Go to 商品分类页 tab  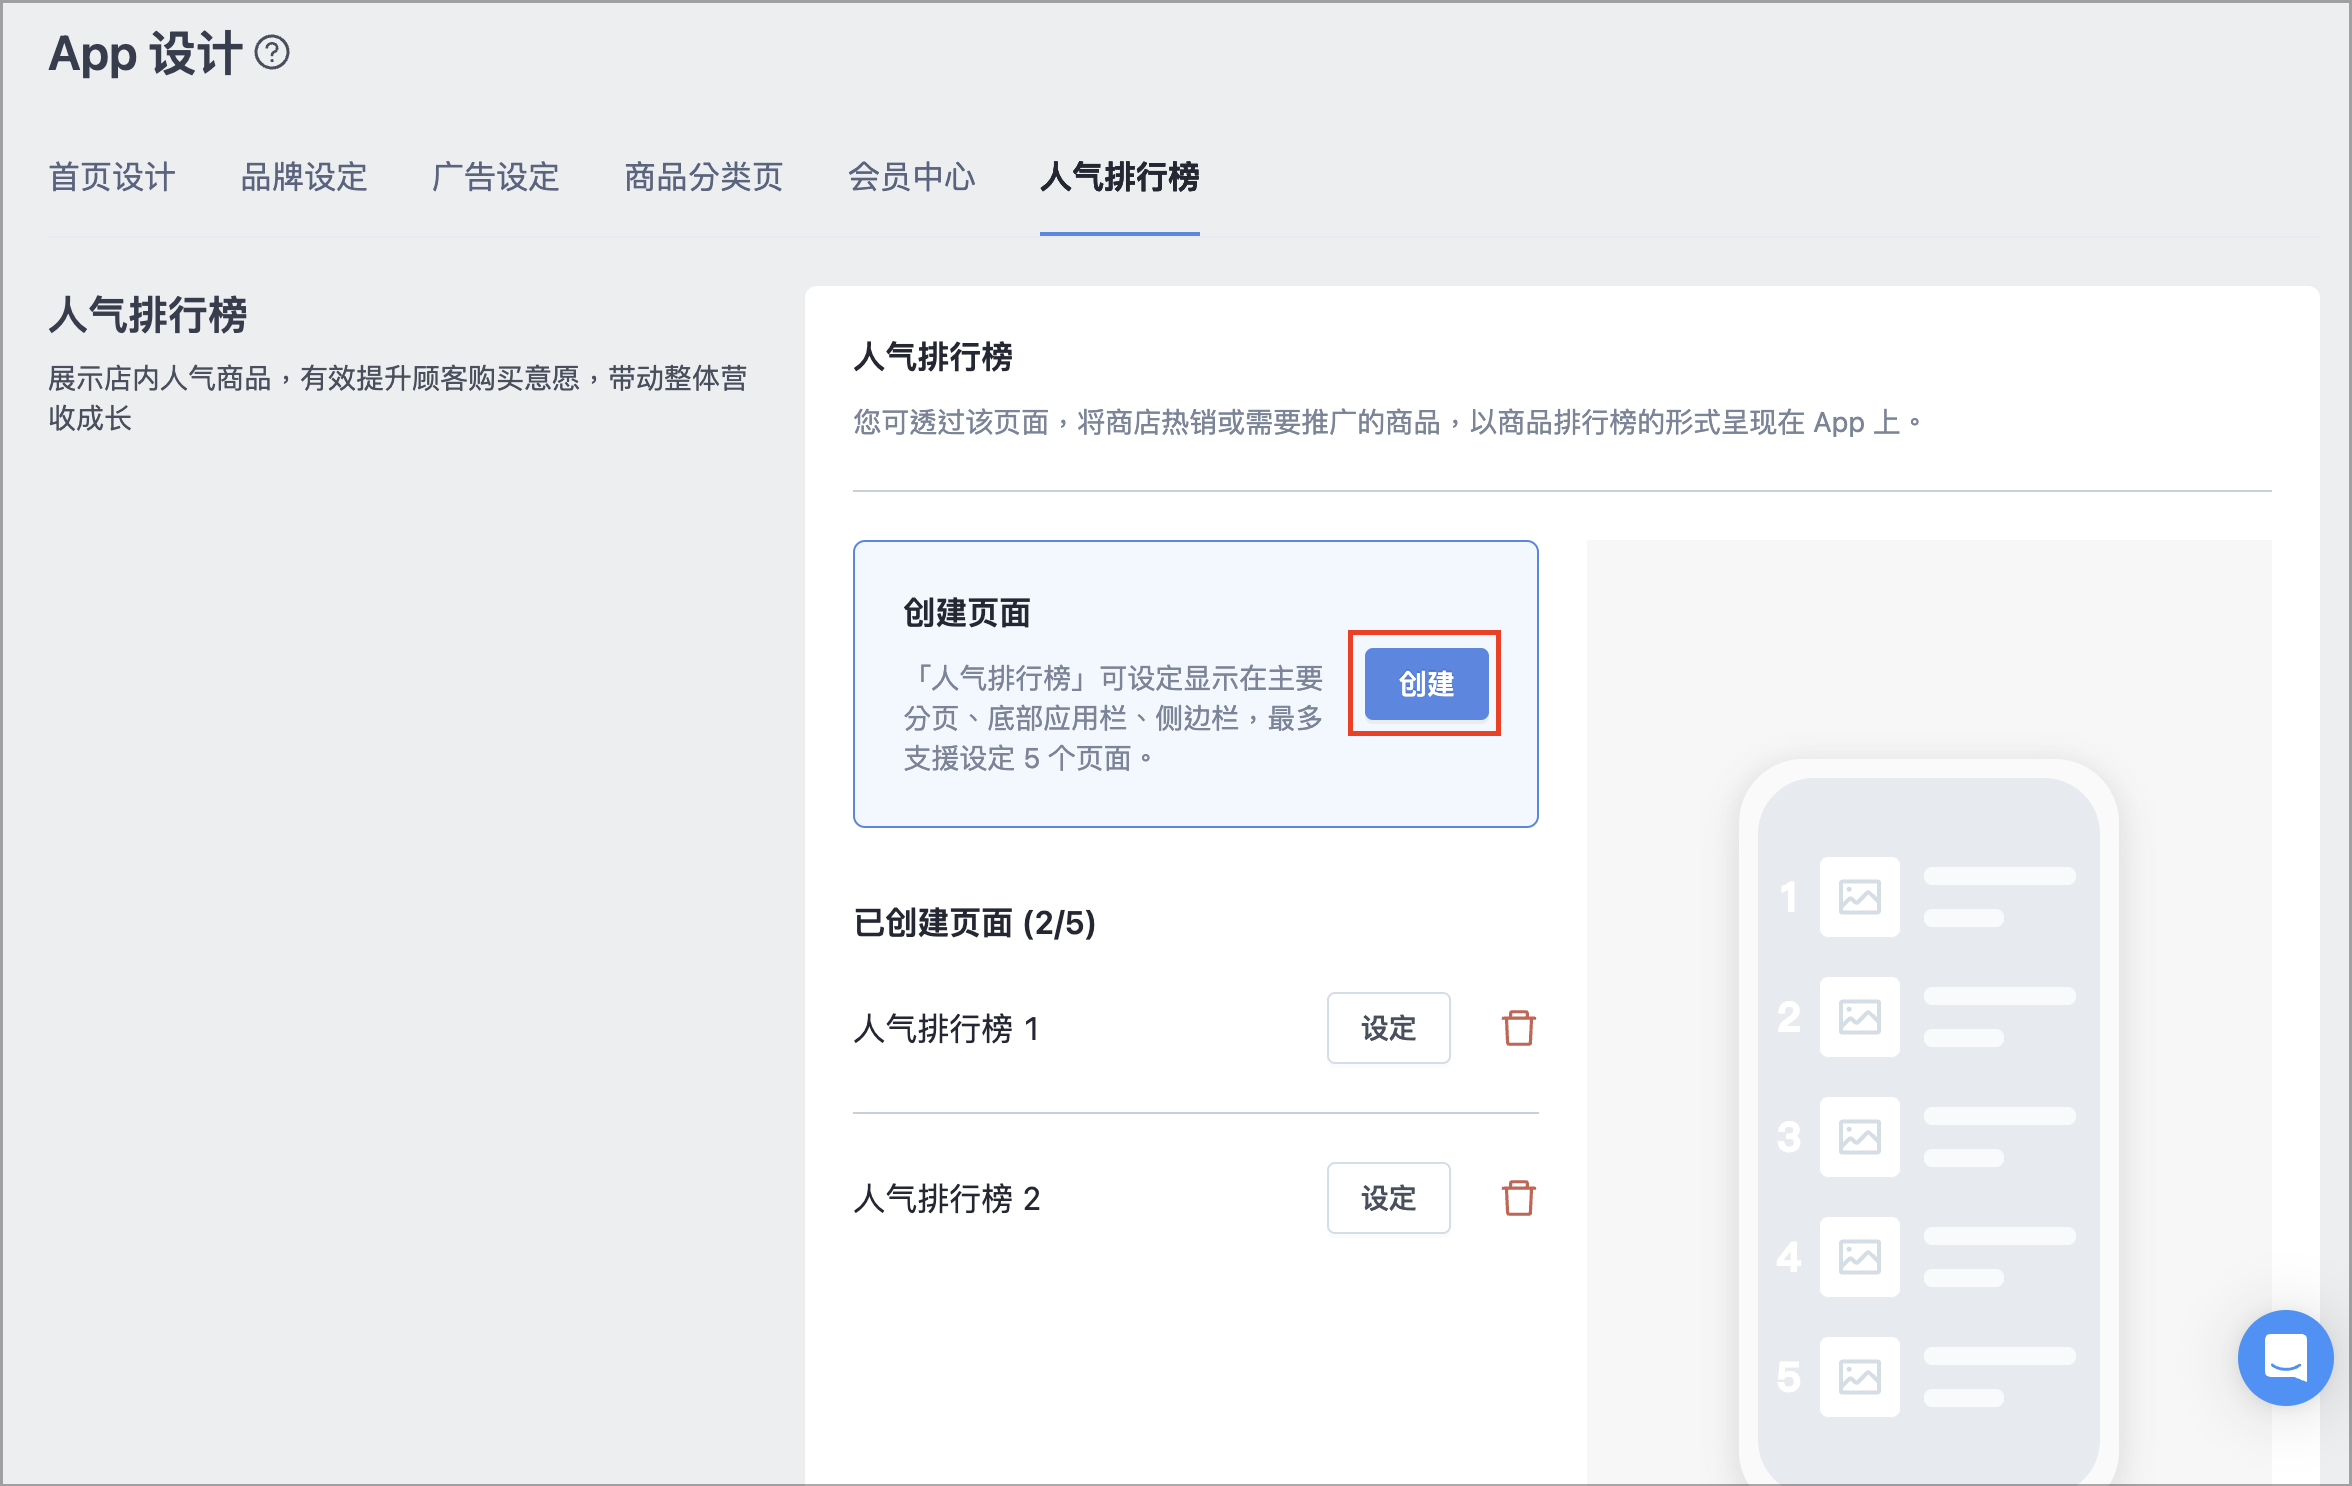pyautogui.click(x=704, y=177)
